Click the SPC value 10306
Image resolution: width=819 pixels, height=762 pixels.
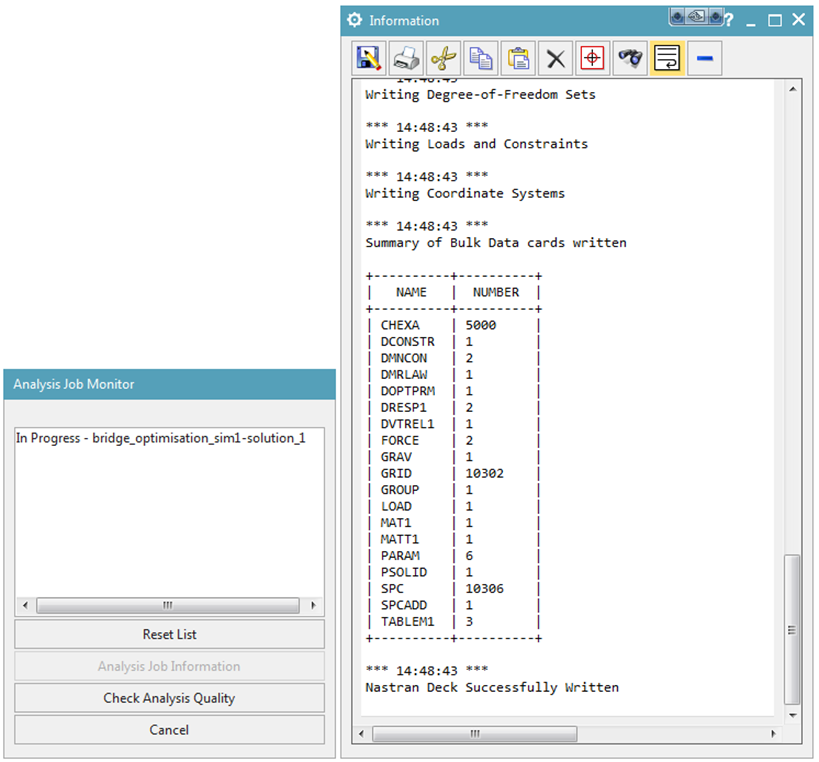click(x=485, y=589)
